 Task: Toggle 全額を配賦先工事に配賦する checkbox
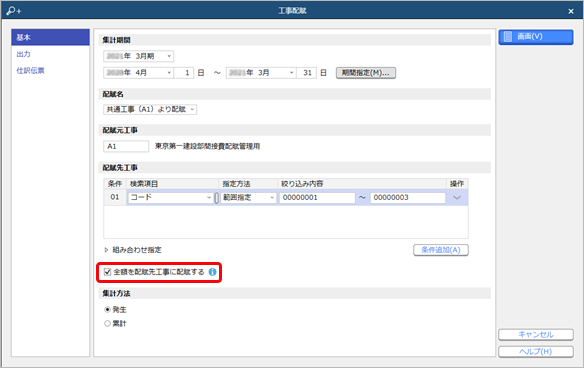coord(108,272)
